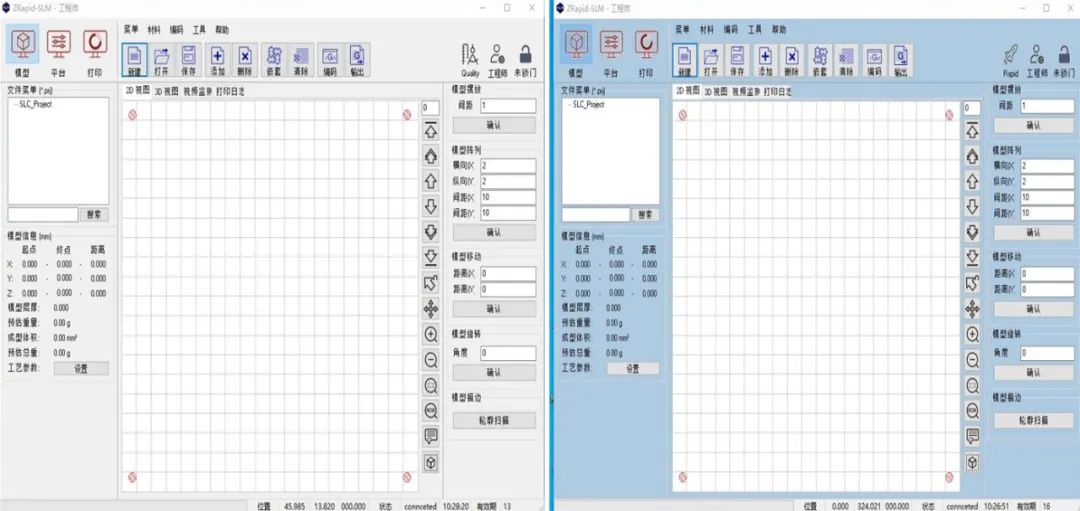Screen dimensions: 1080x511
Task: Toggle the 未锁门 lock icon in left window
Action: [x=526, y=59]
